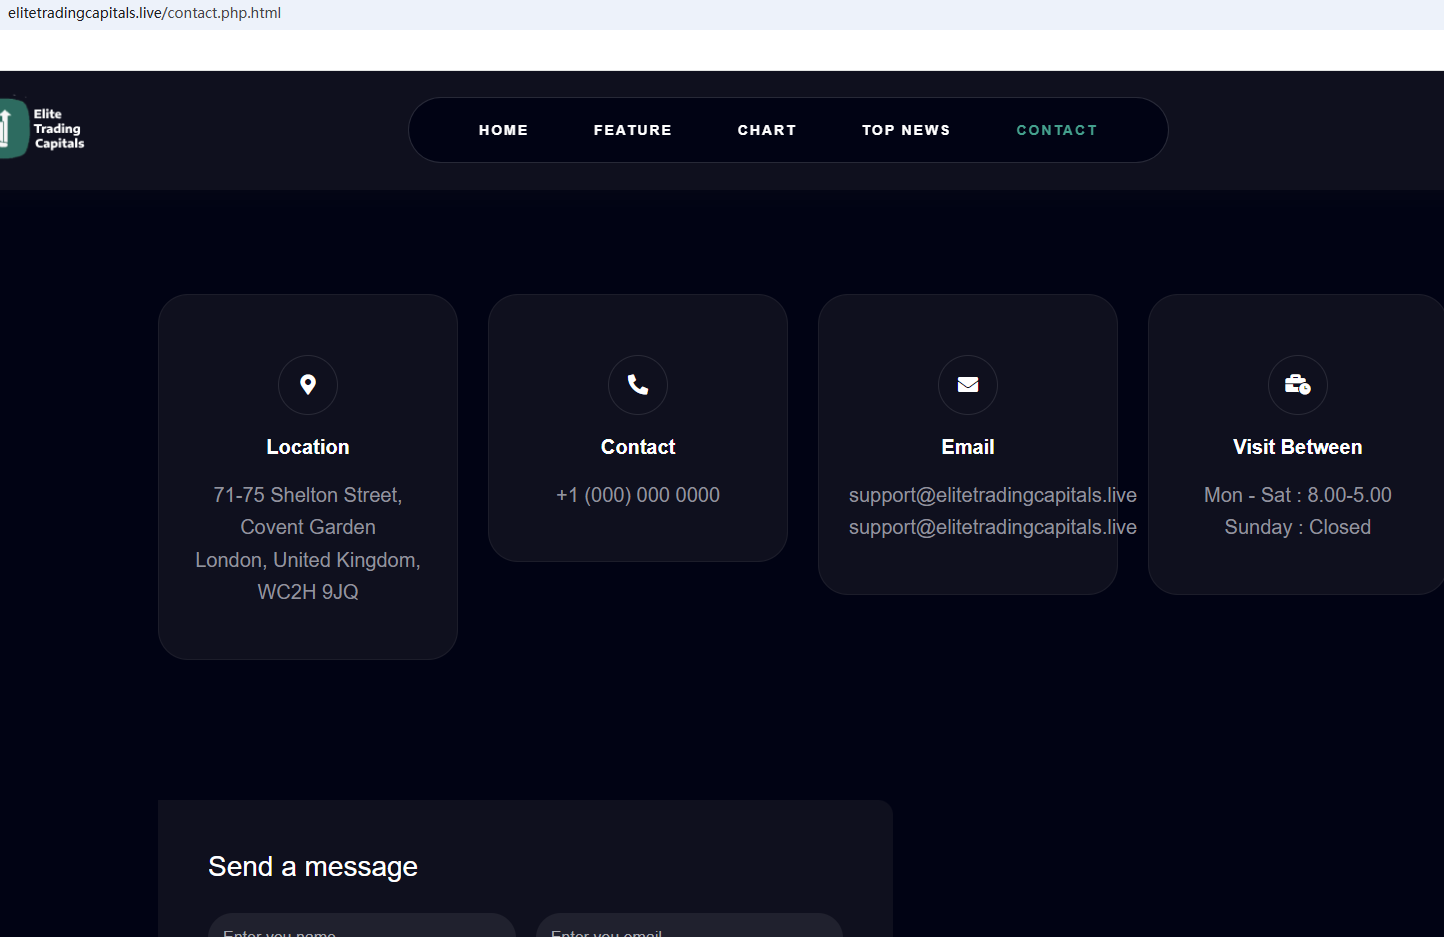This screenshot has width=1444, height=937.
Task: Click the Shelton Street address text
Action: tap(308, 495)
